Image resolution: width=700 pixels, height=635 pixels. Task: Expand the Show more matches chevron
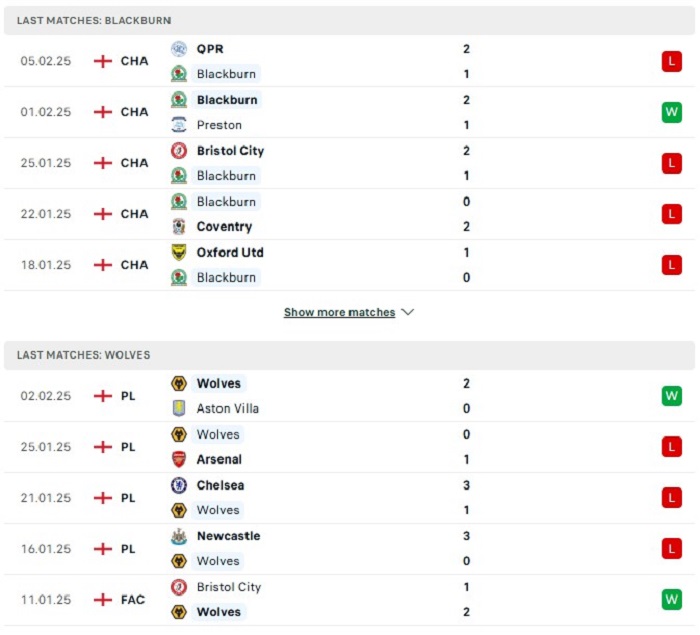pyautogui.click(x=408, y=312)
